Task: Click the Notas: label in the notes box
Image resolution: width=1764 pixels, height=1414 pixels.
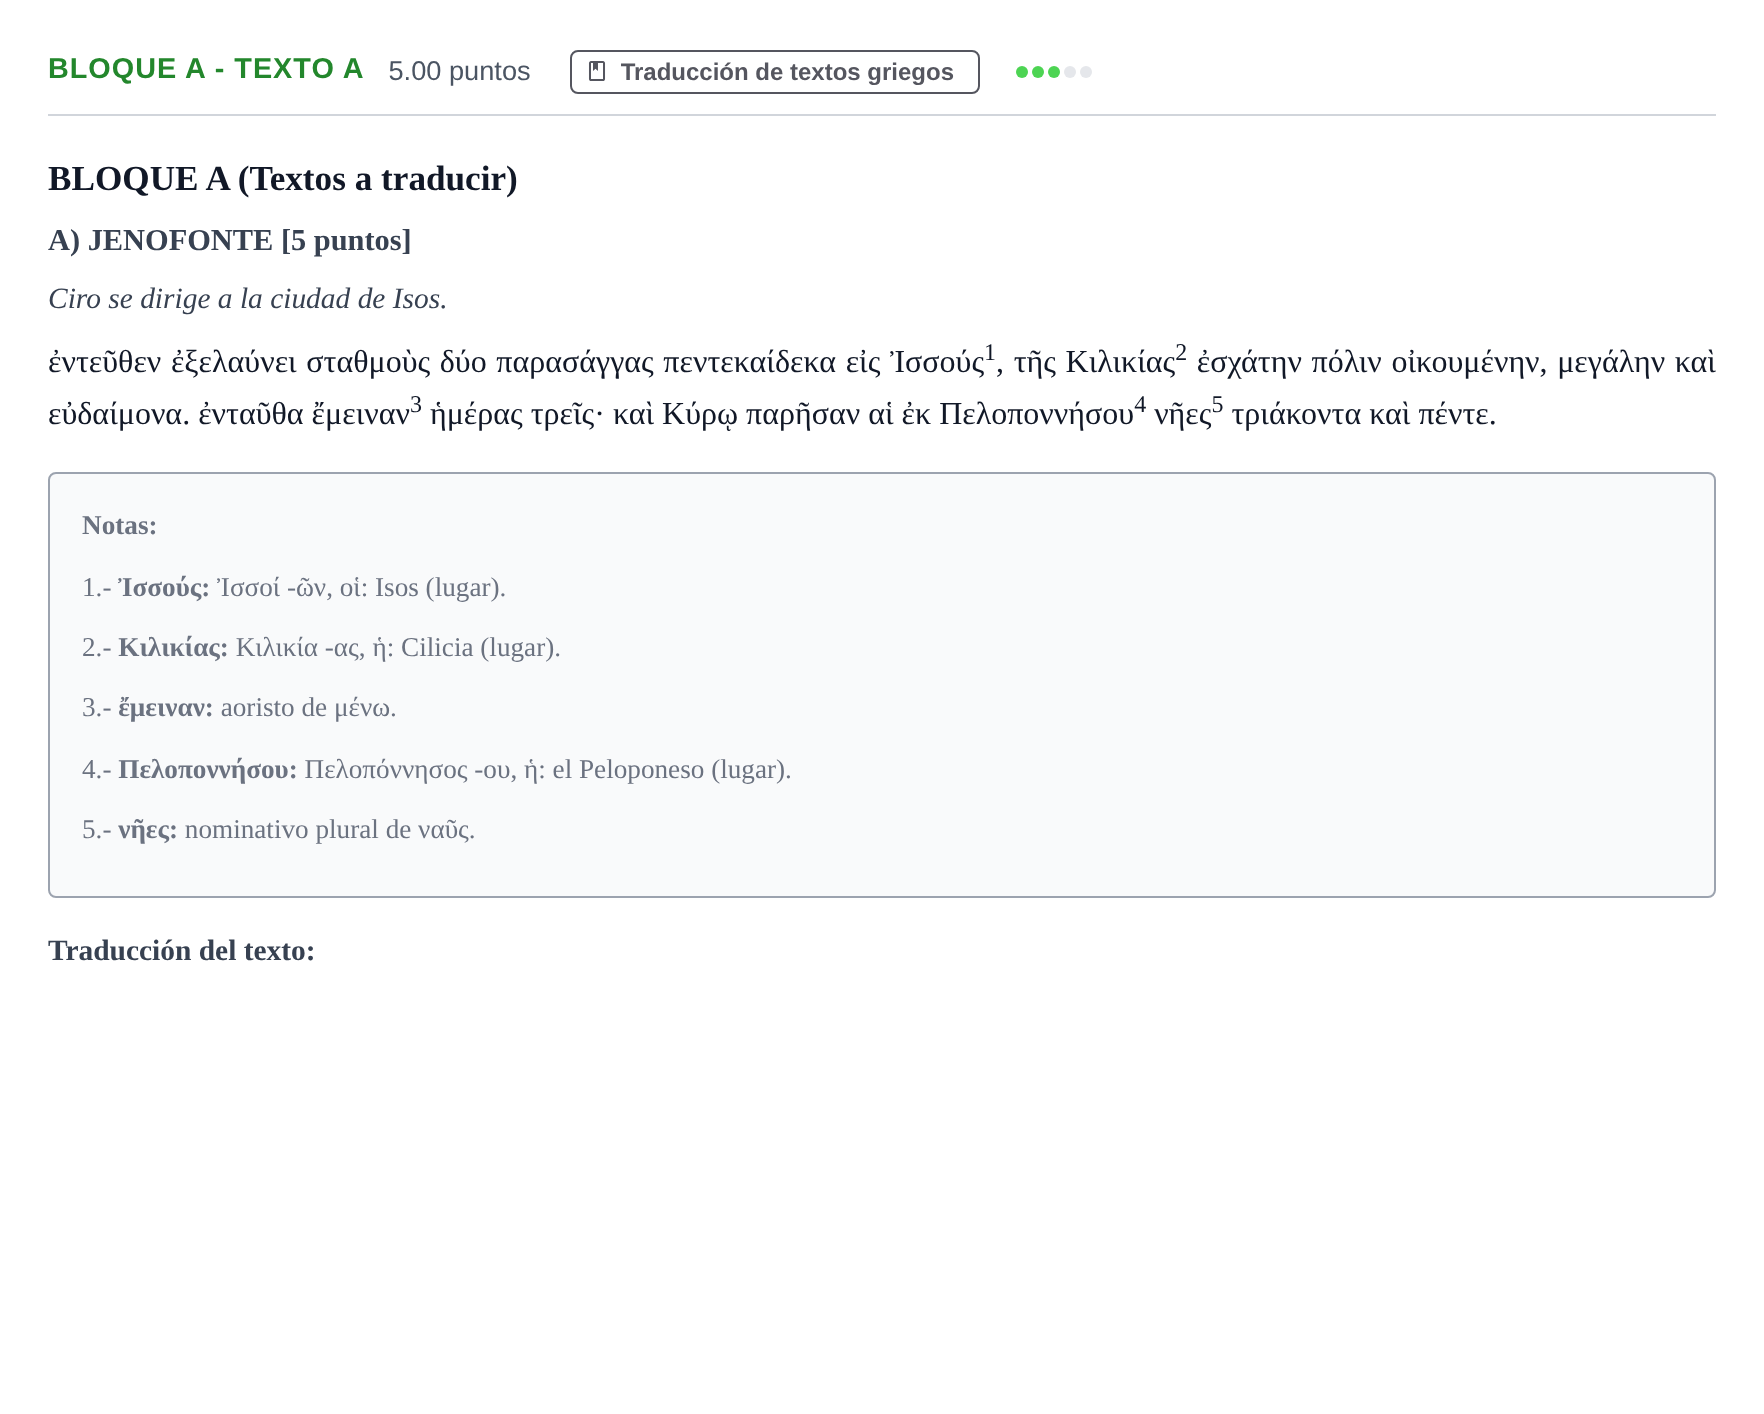Action: 119,525
